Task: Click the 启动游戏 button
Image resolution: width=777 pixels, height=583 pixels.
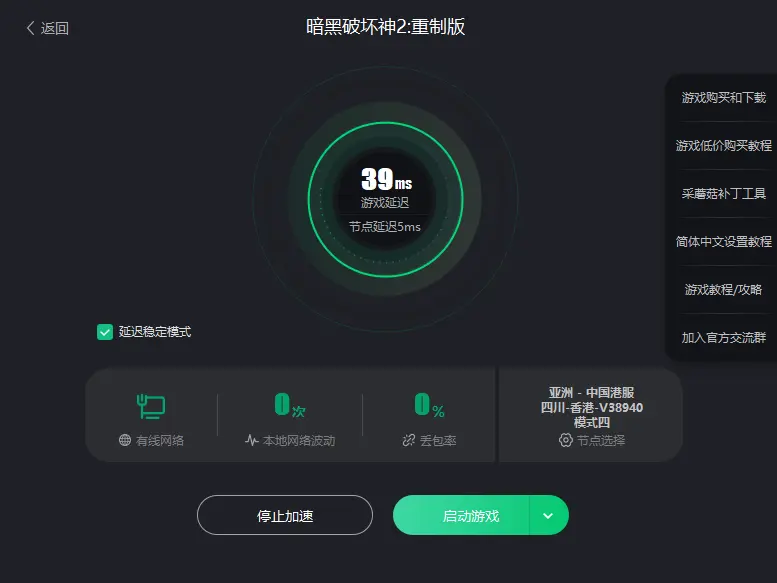Action: [461, 516]
